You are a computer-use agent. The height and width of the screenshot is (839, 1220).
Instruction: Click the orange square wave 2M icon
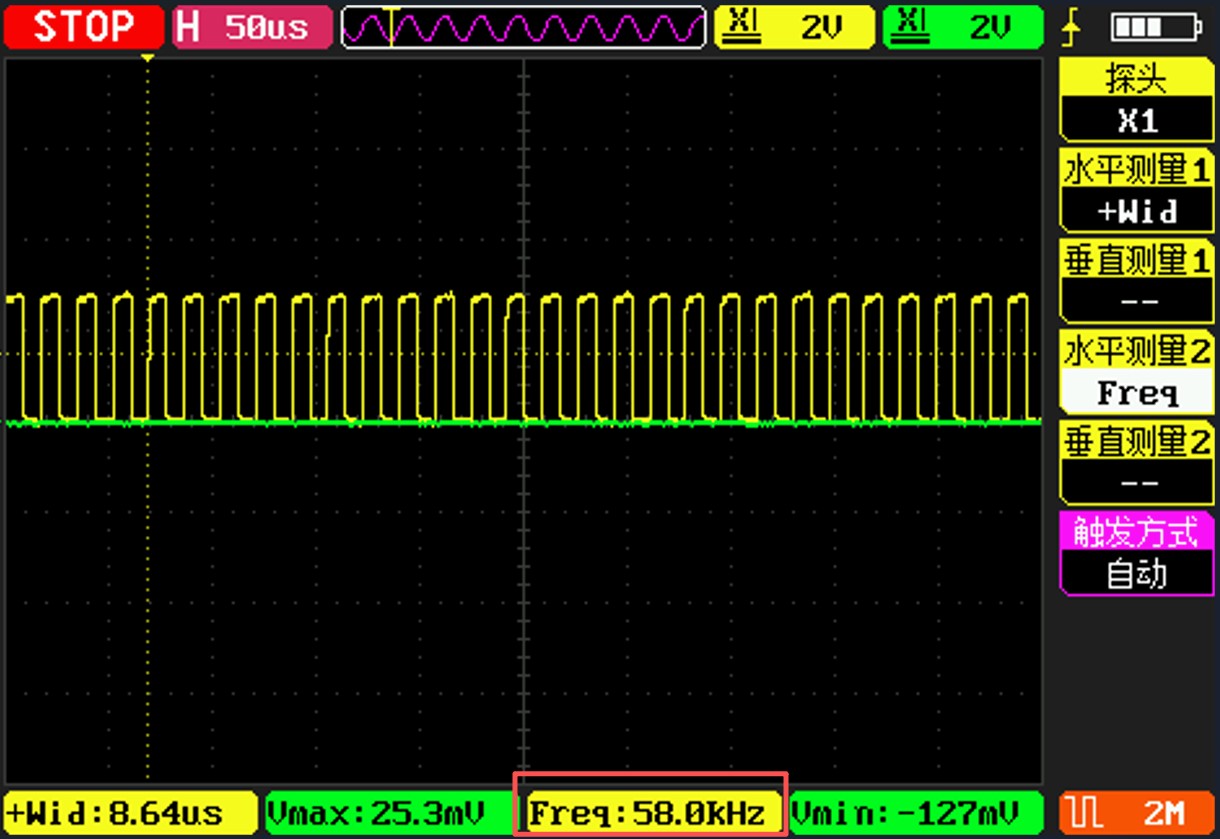[x=1137, y=811]
